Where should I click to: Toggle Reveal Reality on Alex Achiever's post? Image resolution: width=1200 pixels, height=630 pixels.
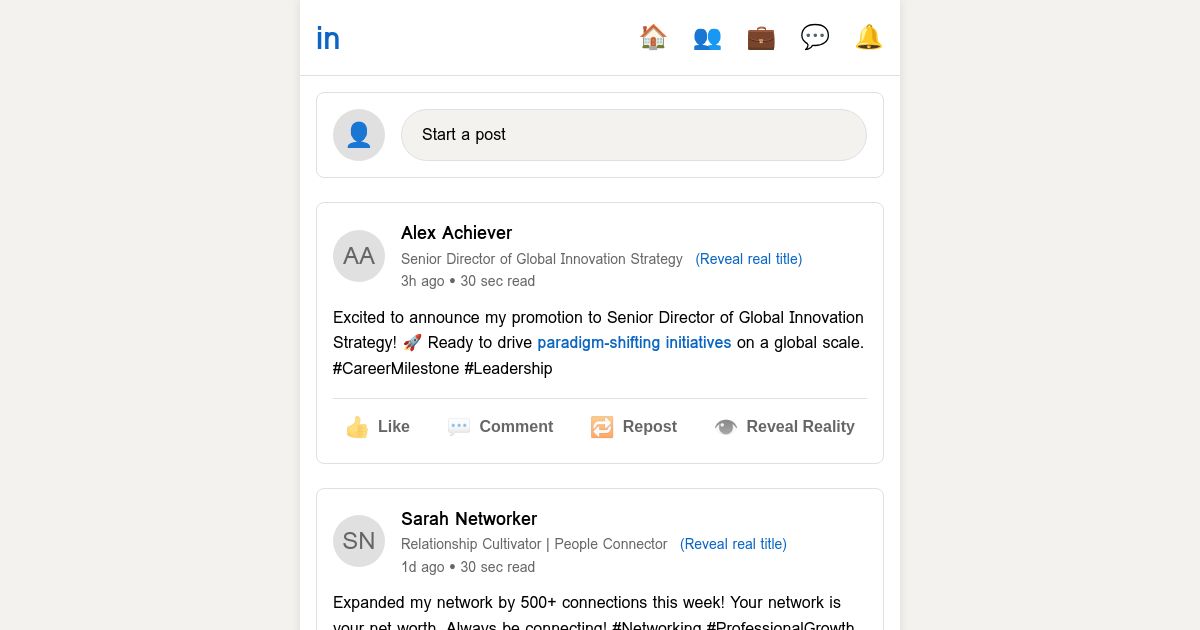point(785,427)
